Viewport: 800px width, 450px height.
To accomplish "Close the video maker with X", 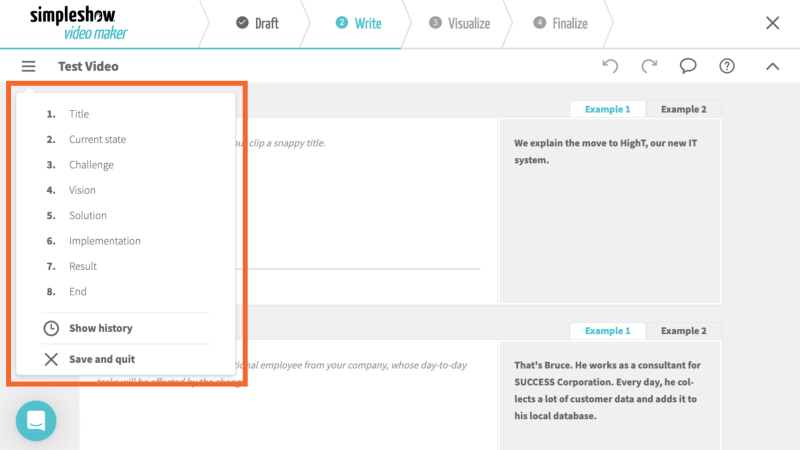I will (772, 23).
